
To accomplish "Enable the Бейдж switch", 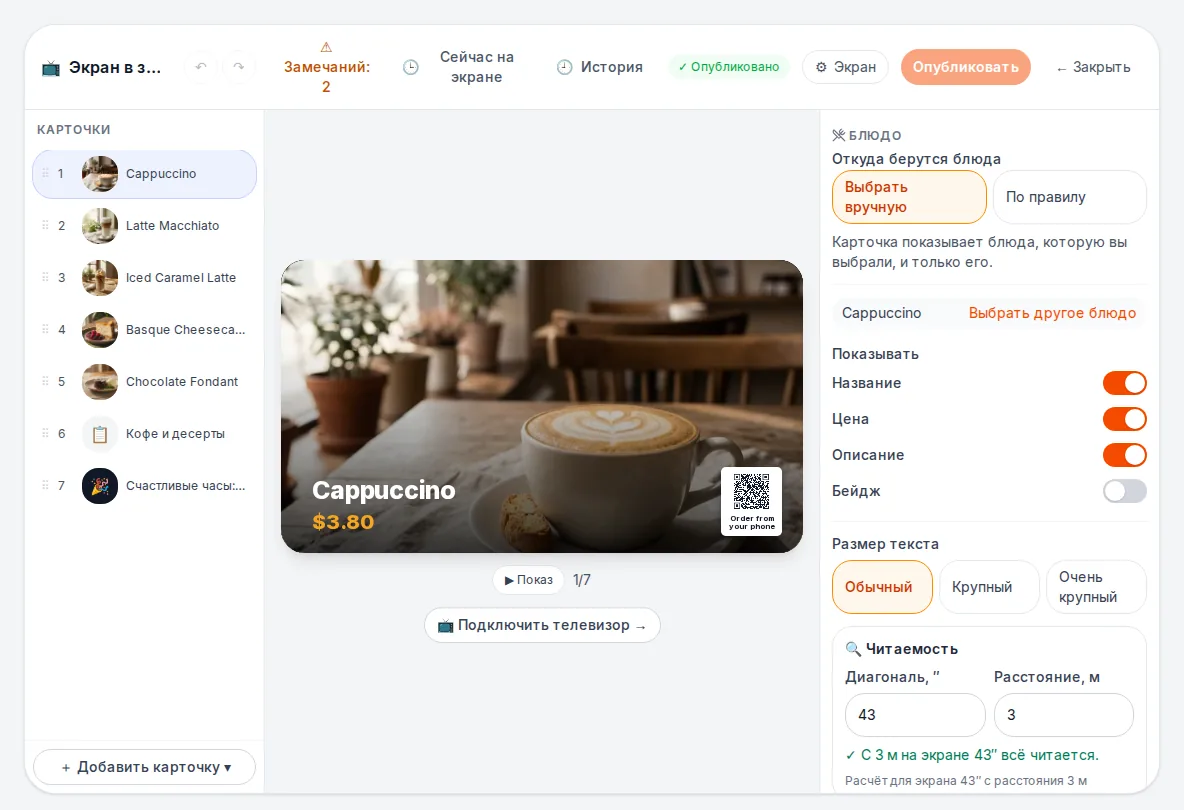I will pyautogui.click(x=1124, y=491).
